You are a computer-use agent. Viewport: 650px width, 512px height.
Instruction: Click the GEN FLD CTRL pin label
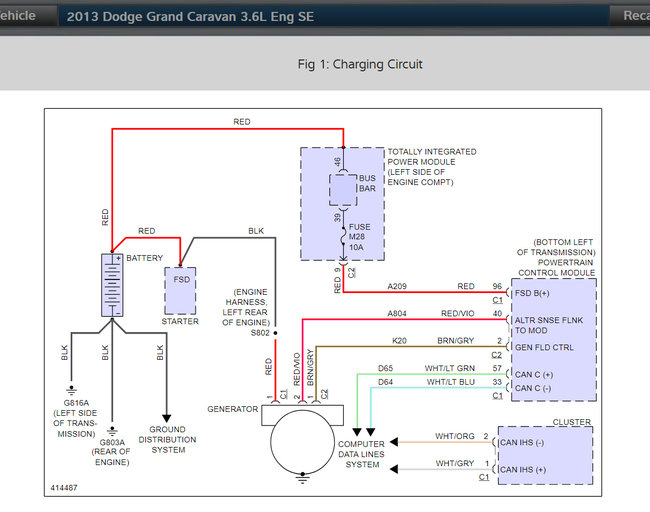(x=544, y=347)
